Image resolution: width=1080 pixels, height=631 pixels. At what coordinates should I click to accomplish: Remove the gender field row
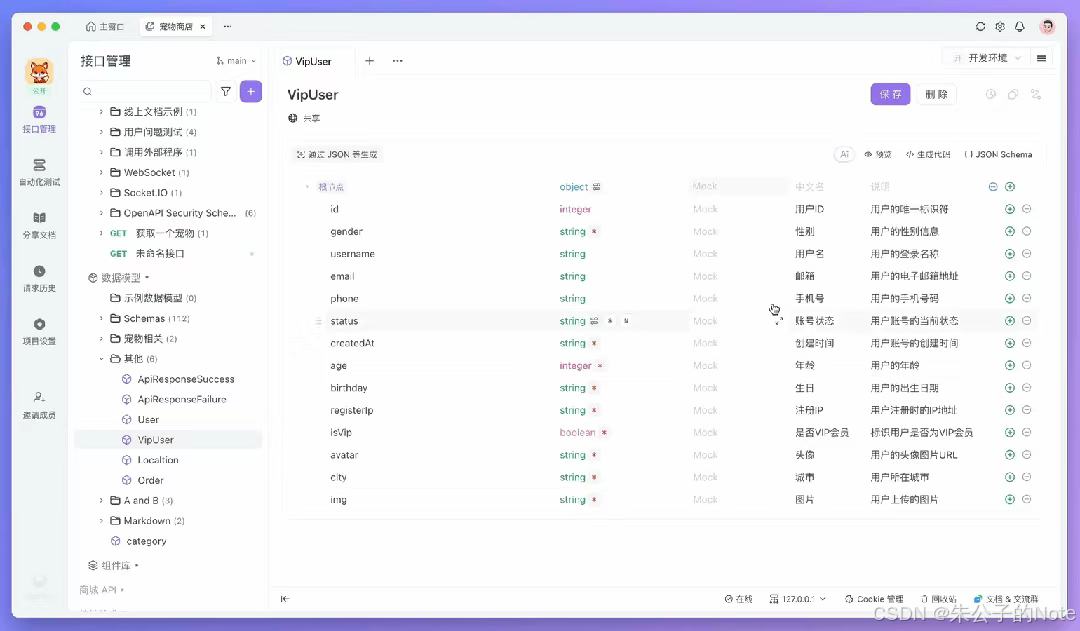(x=1026, y=231)
